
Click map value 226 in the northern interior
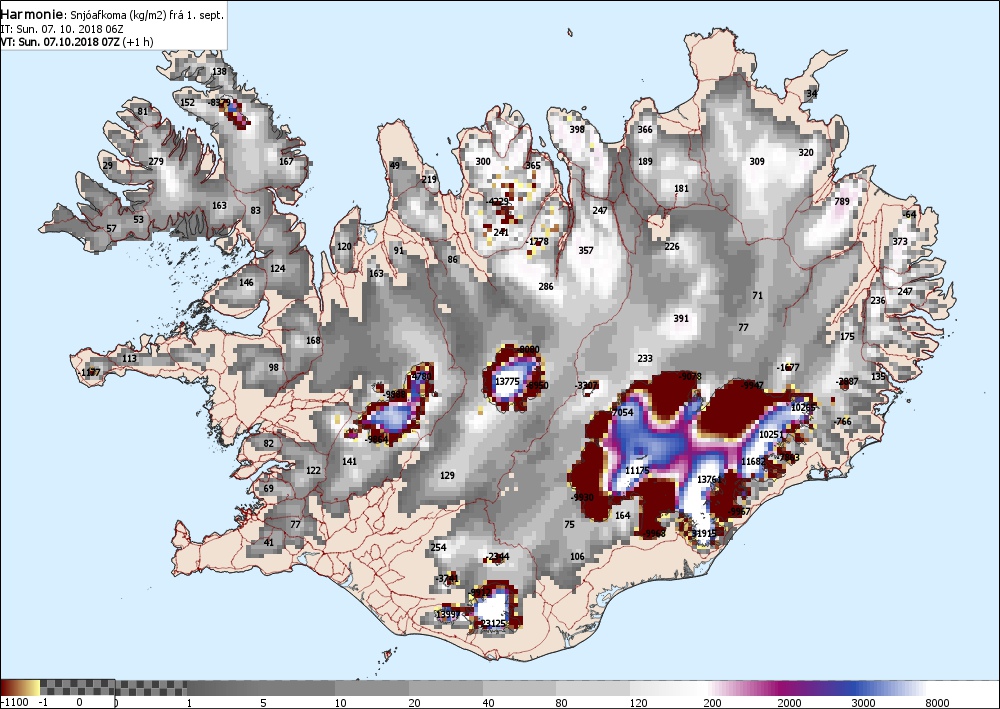672,246
